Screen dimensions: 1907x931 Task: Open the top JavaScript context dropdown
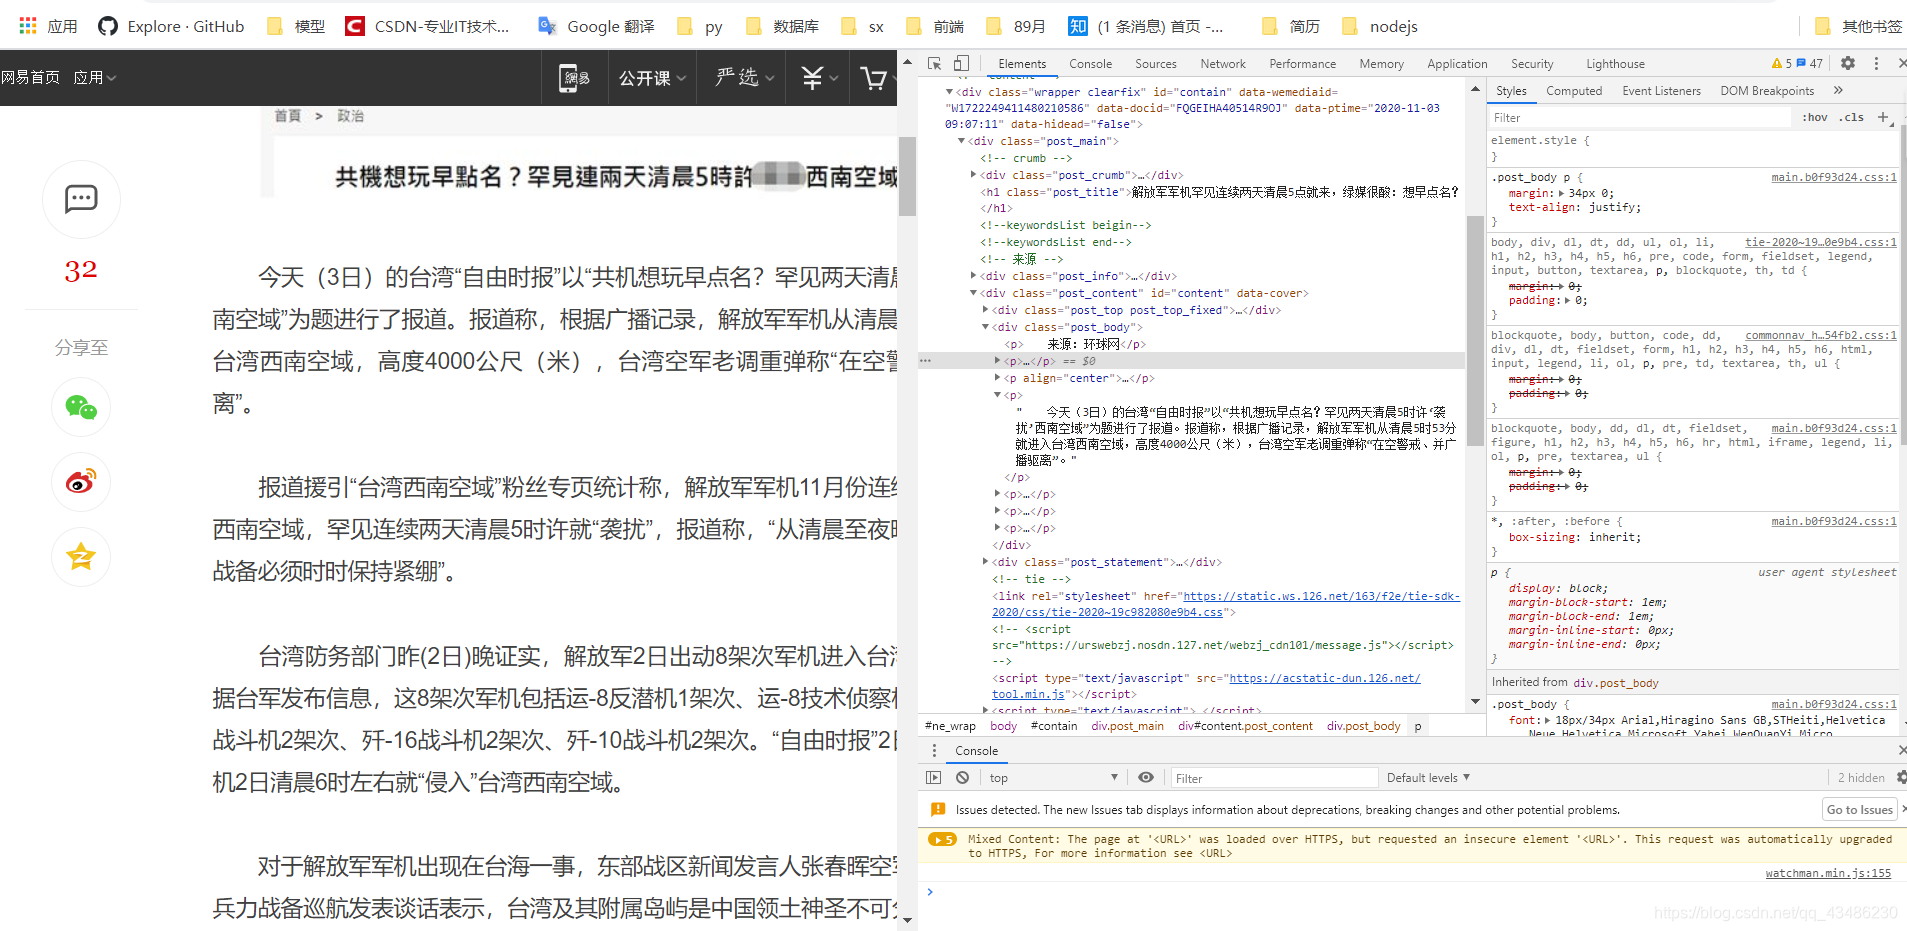pyautogui.click(x=1054, y=777)
